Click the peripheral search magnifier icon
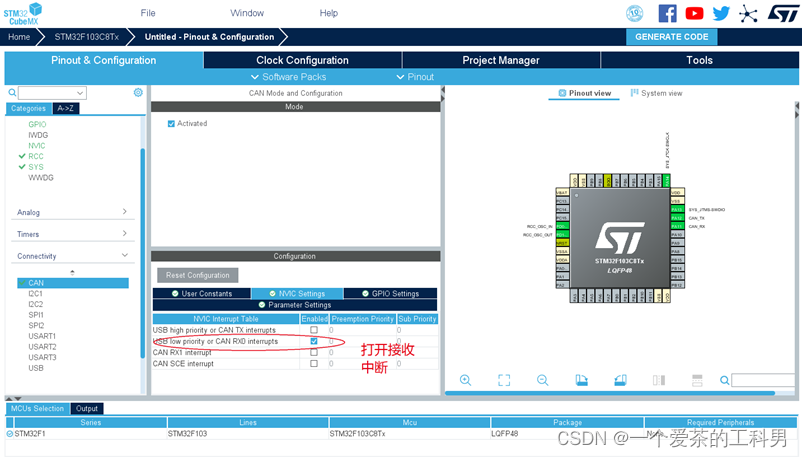 tap(12, 93)
